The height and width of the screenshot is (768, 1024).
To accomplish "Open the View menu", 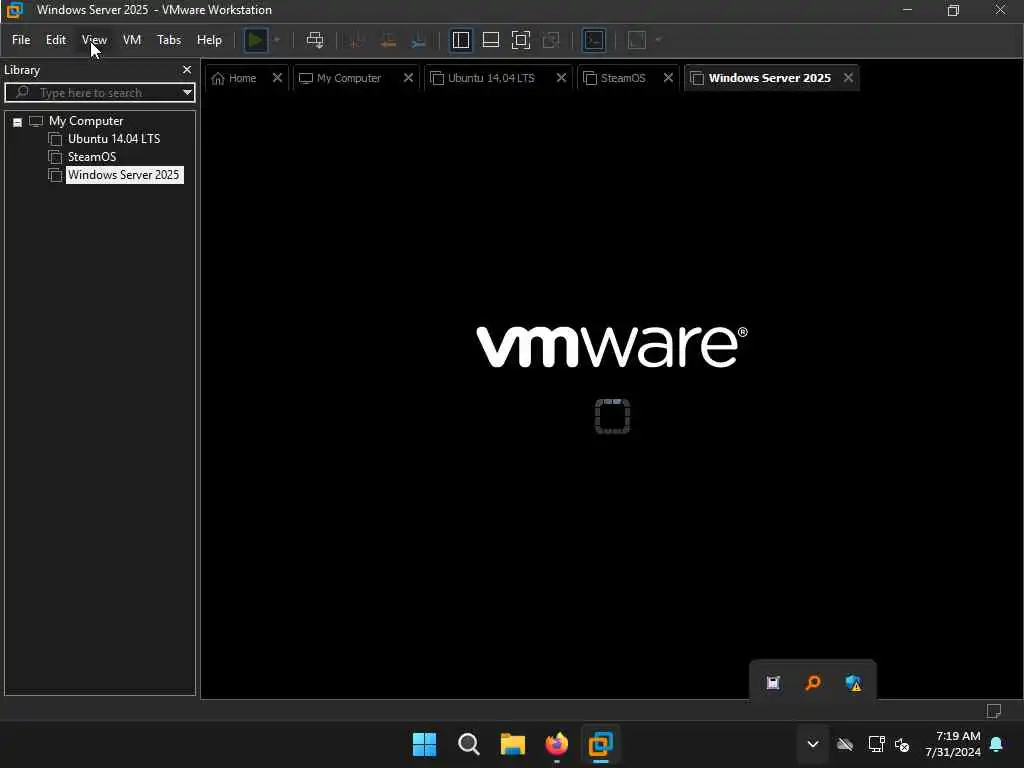I will 94,40.
